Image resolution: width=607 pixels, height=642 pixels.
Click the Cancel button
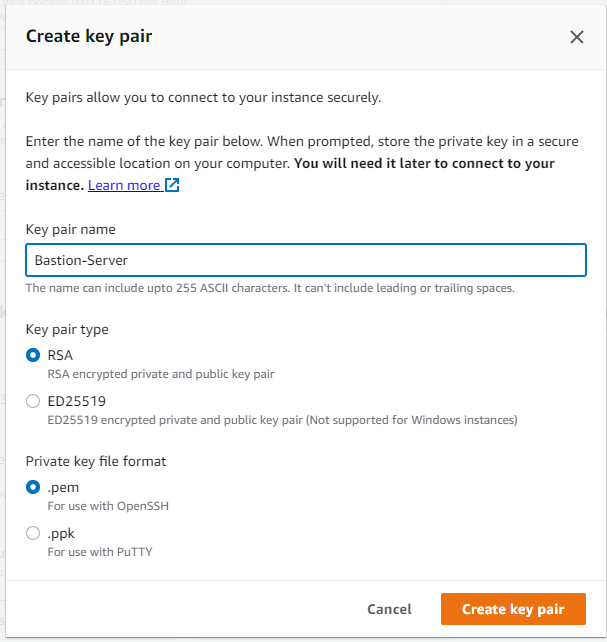click(389, 609)
